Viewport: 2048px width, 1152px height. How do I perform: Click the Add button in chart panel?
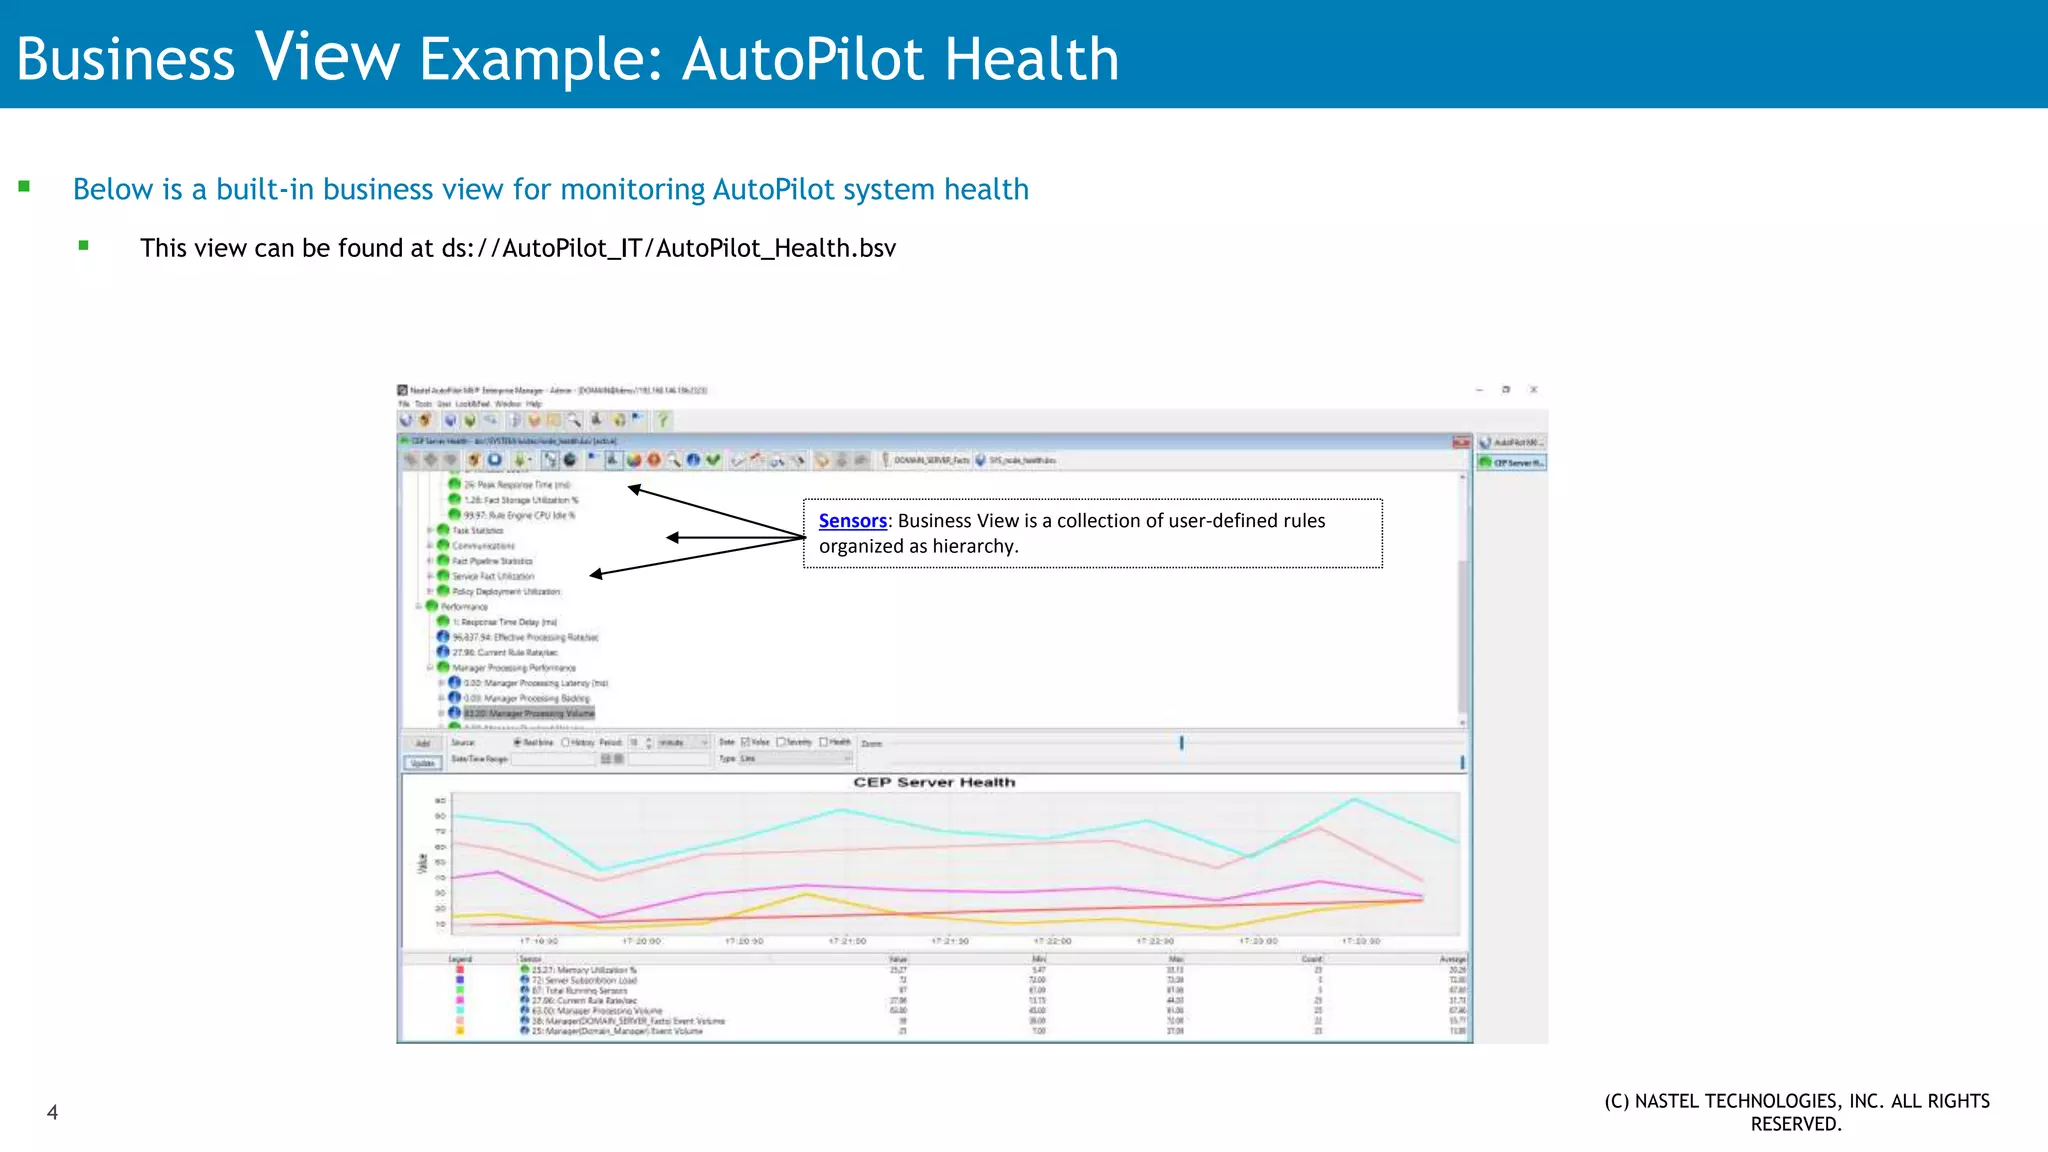click(423, 743)
